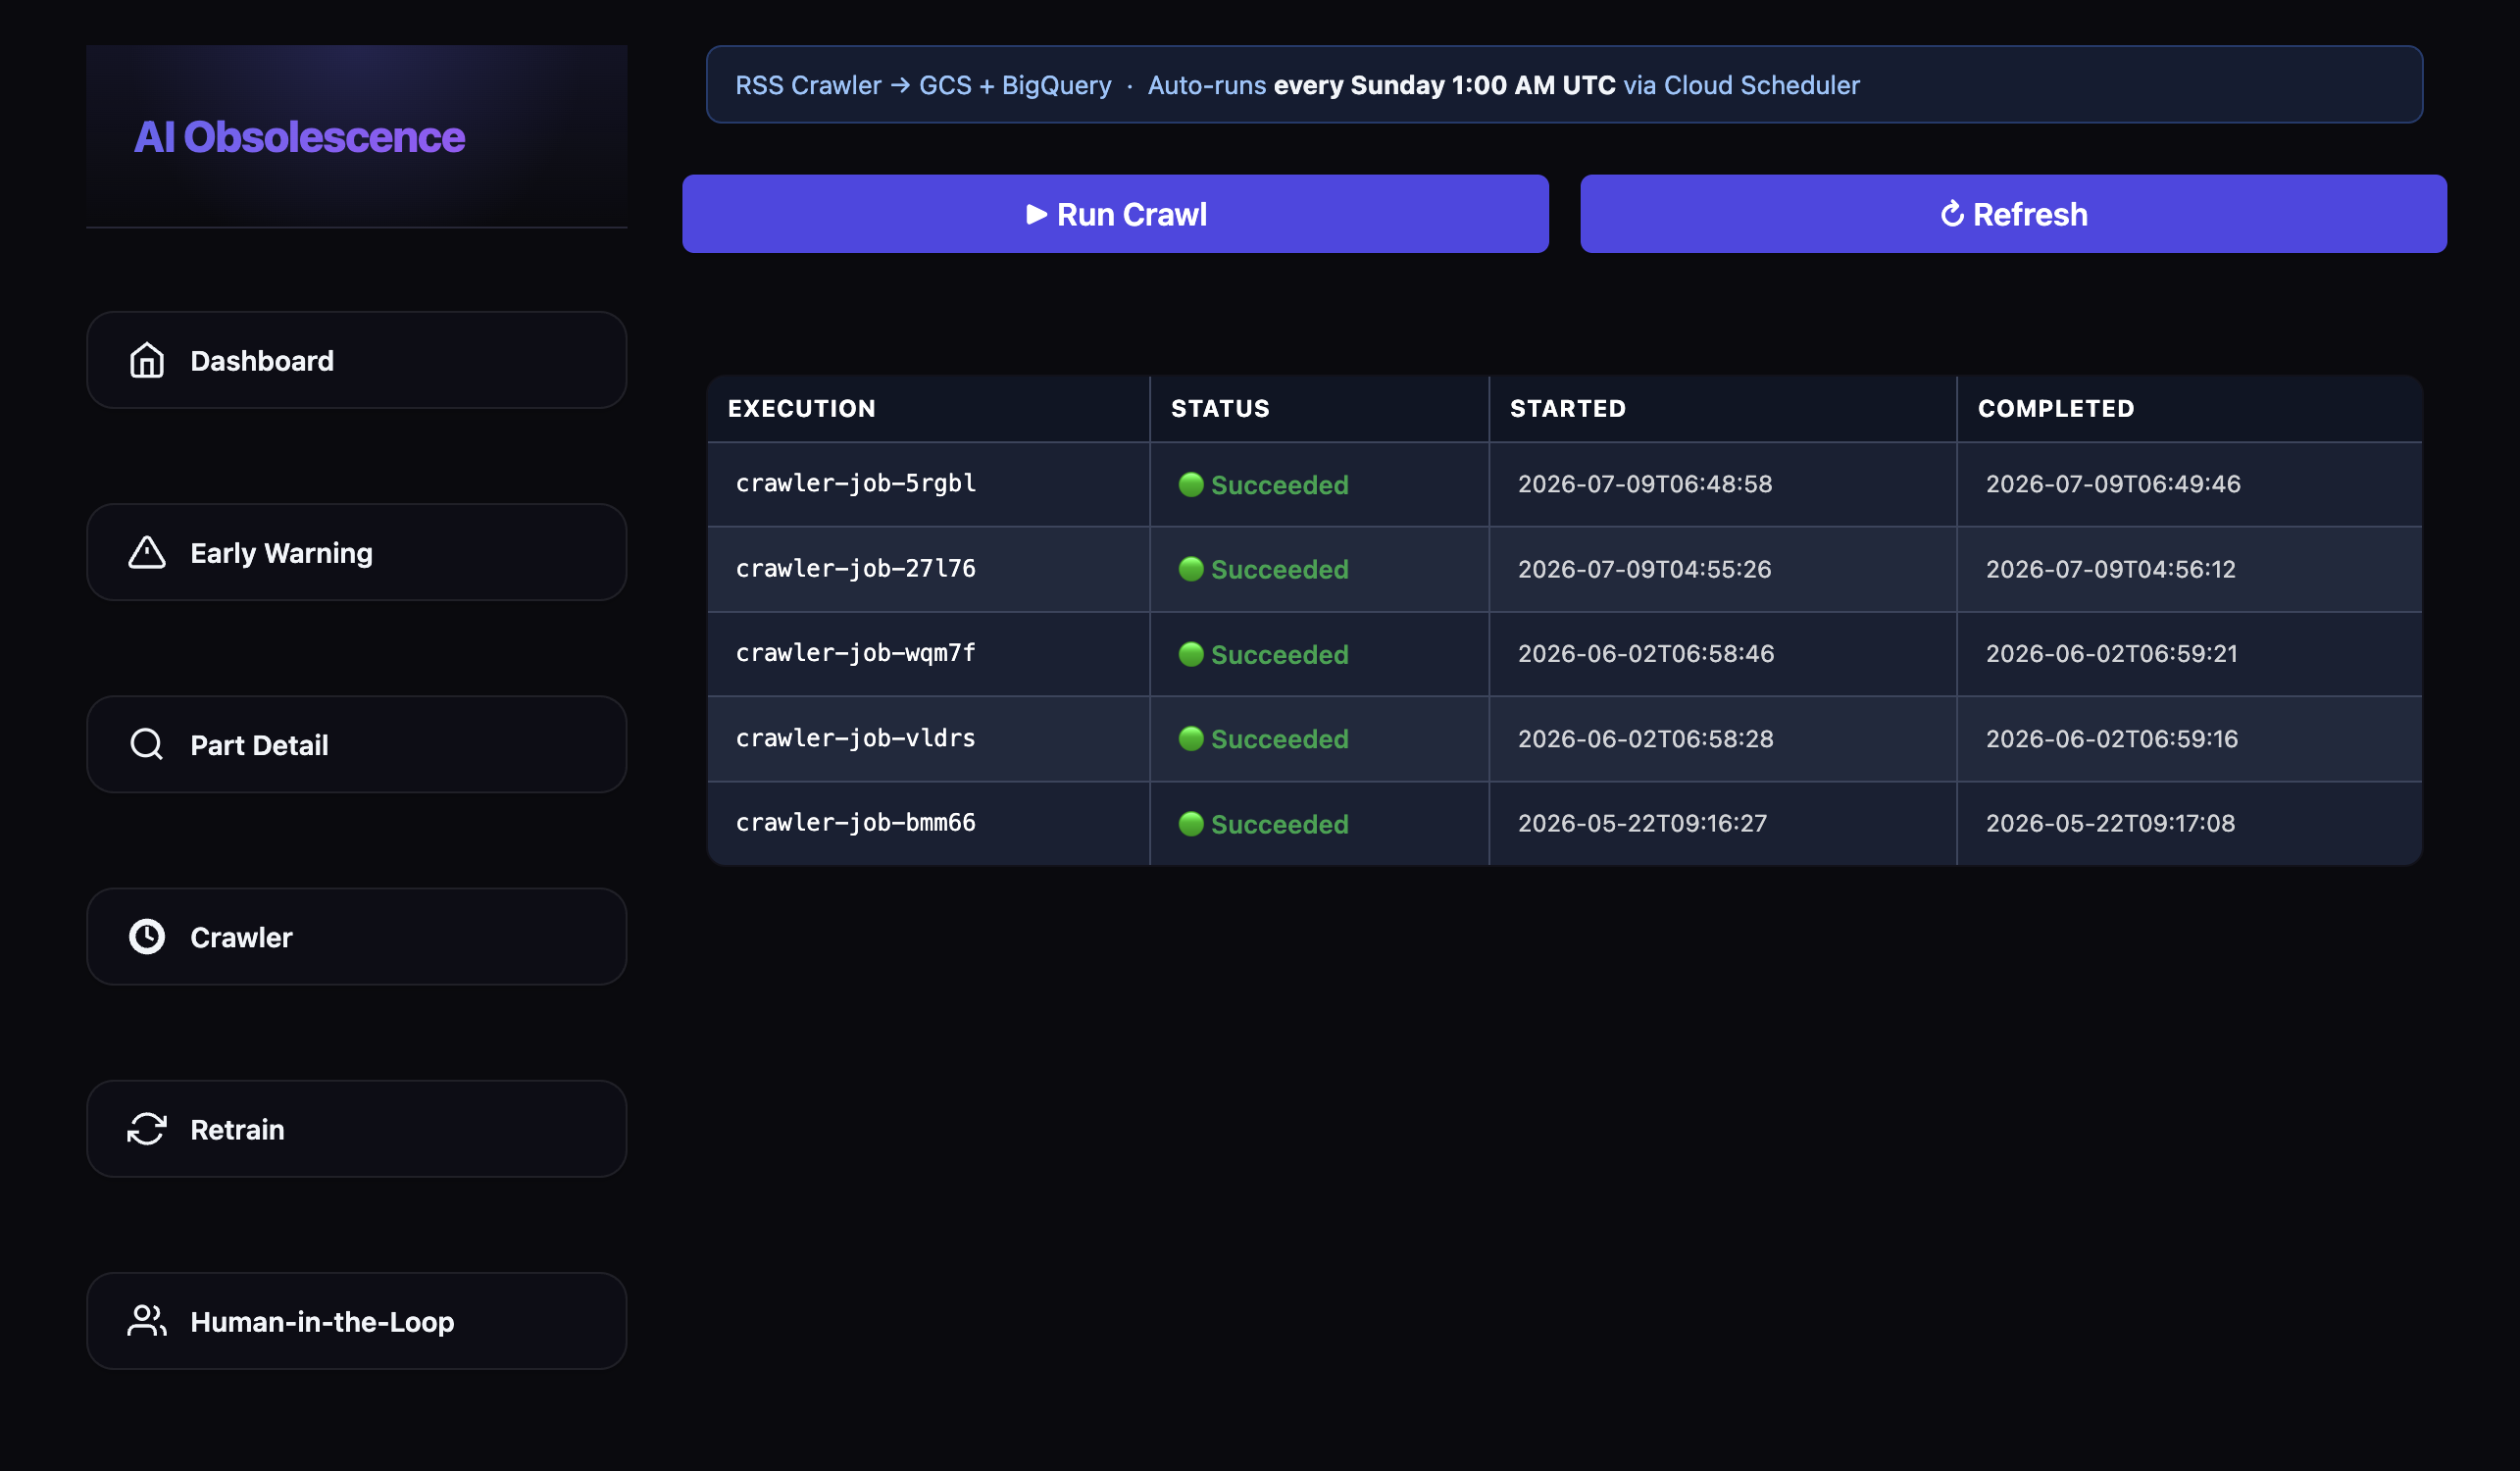Click completed time 2026-07-09T04:56:12
Viewport: 2520px width, 1471px height.
(x=2111, y=569)
